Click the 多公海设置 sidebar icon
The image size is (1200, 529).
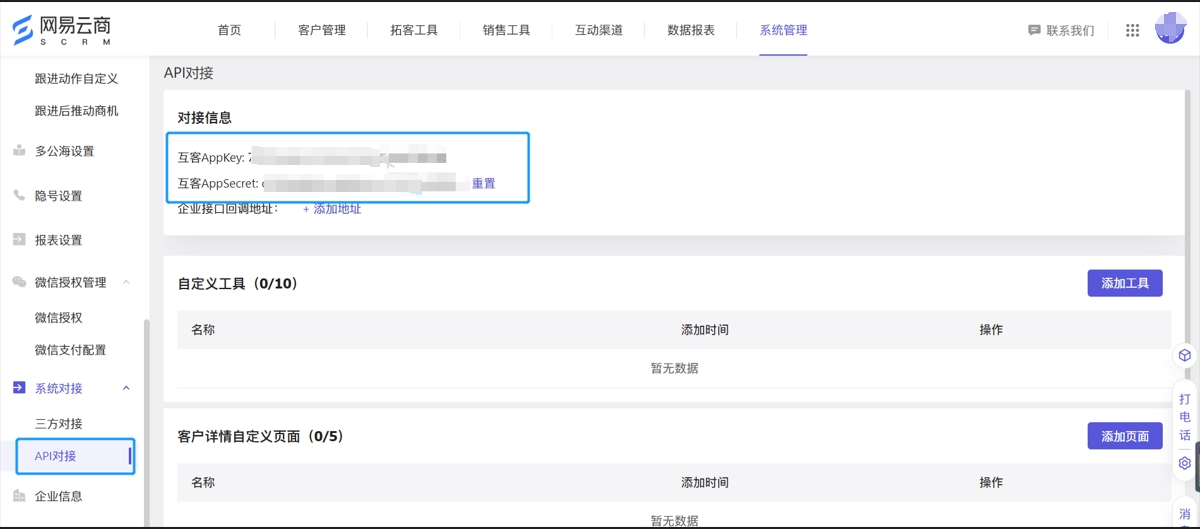coord(19,151)
